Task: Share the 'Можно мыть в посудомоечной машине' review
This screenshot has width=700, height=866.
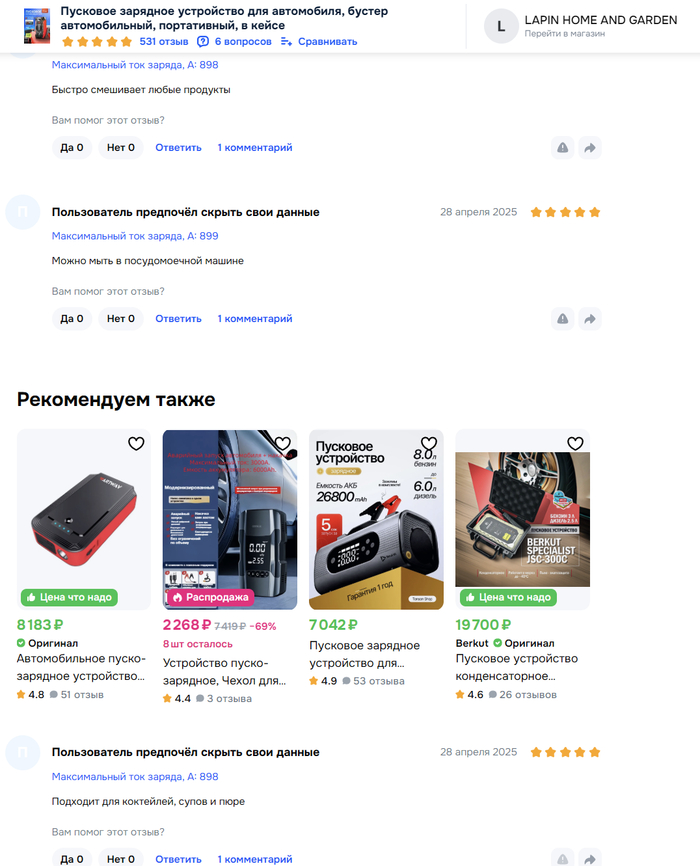Action: tap(590, 319)
